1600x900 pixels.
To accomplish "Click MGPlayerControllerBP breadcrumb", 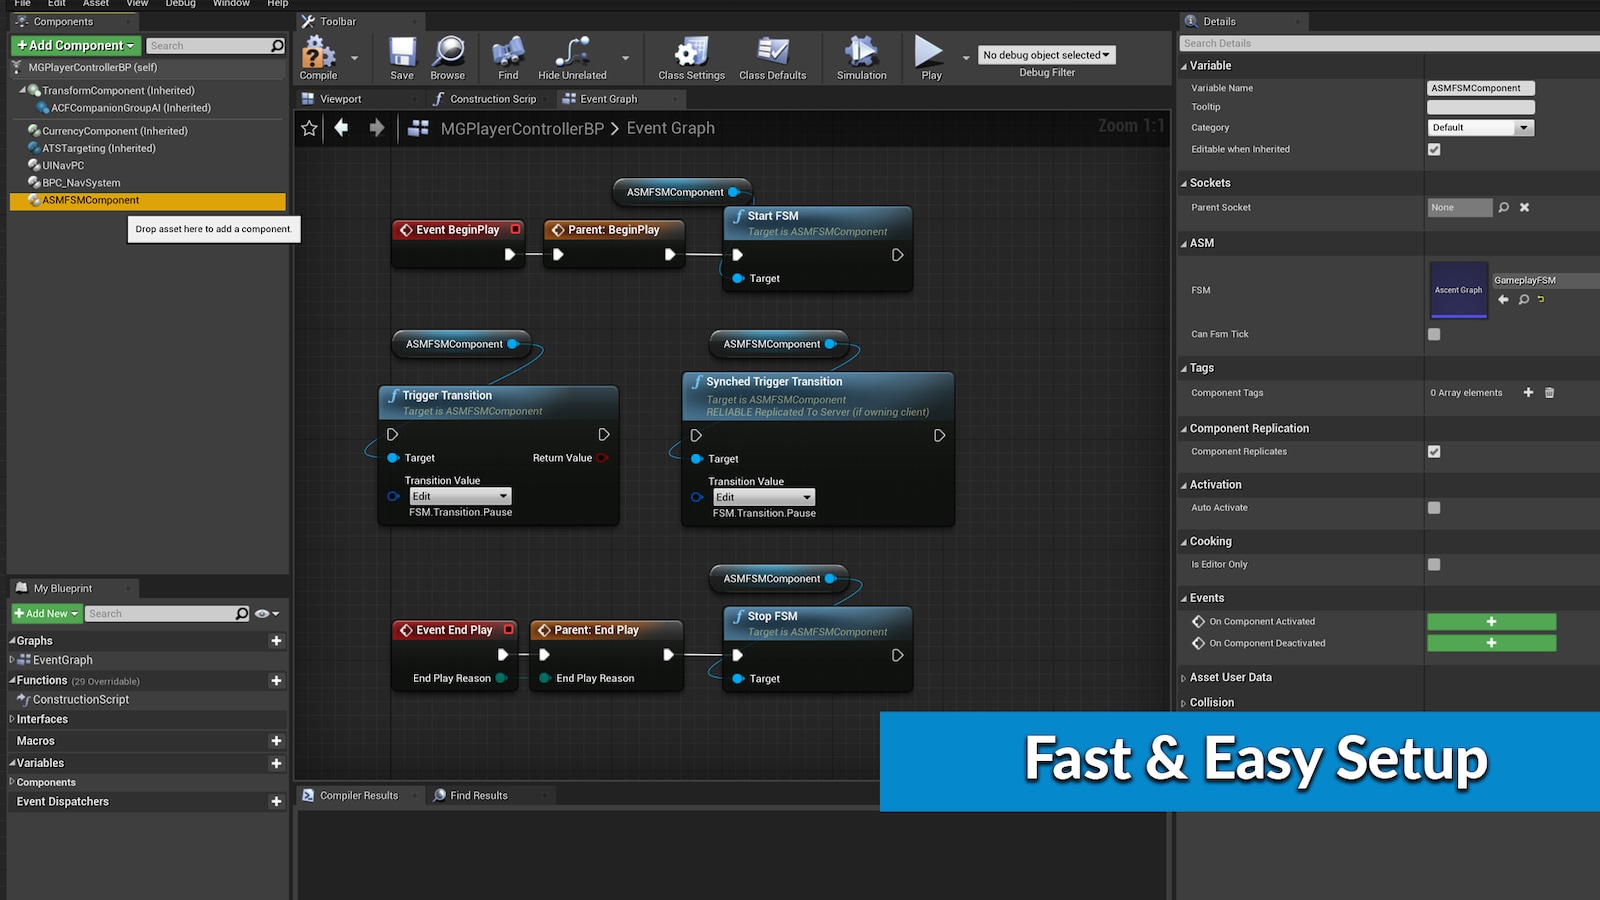I will 522,128.
